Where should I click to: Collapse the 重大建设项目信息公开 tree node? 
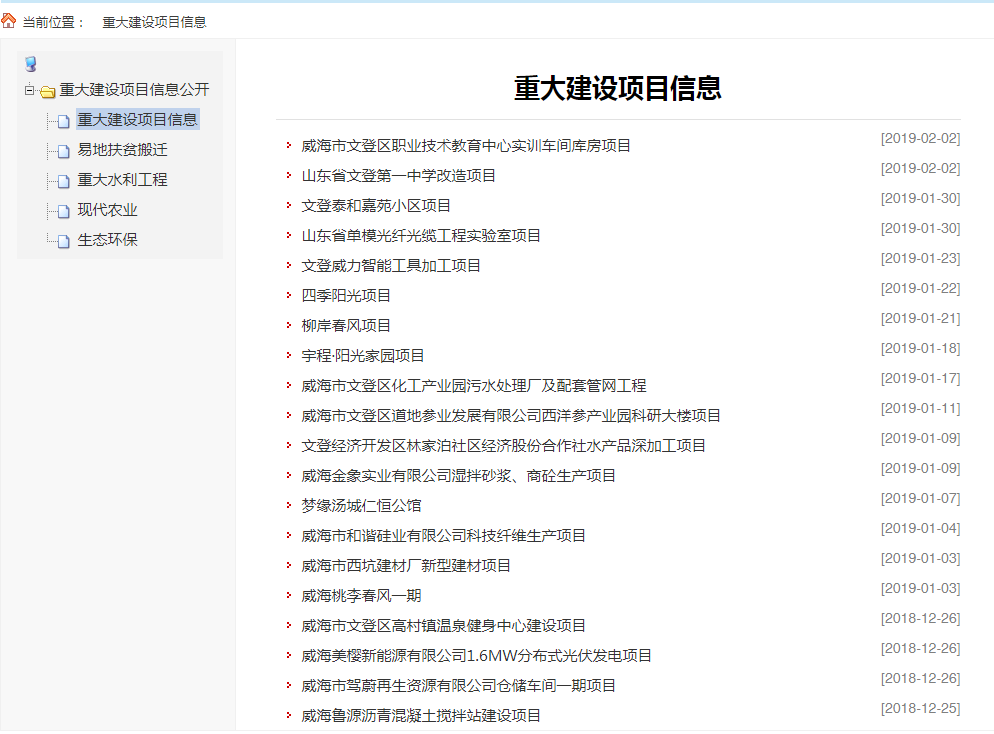(x=30, y=90)
